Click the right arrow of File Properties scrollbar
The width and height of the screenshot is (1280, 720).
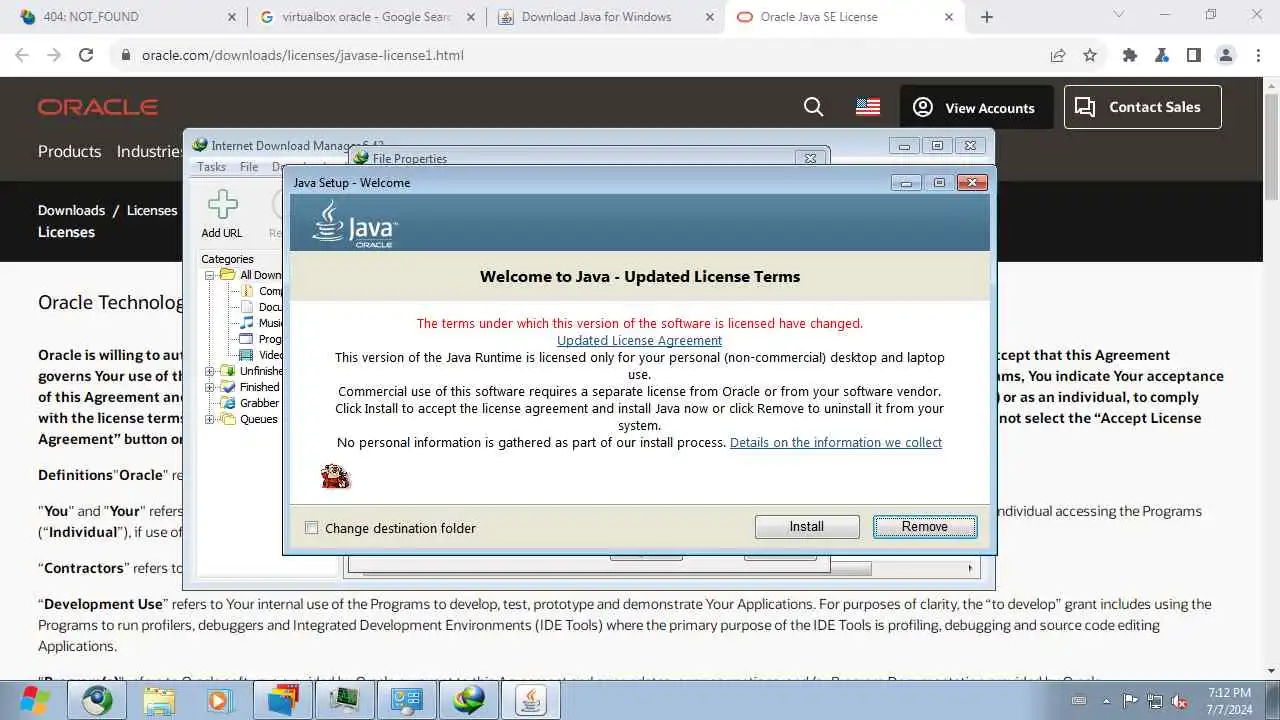969,568
